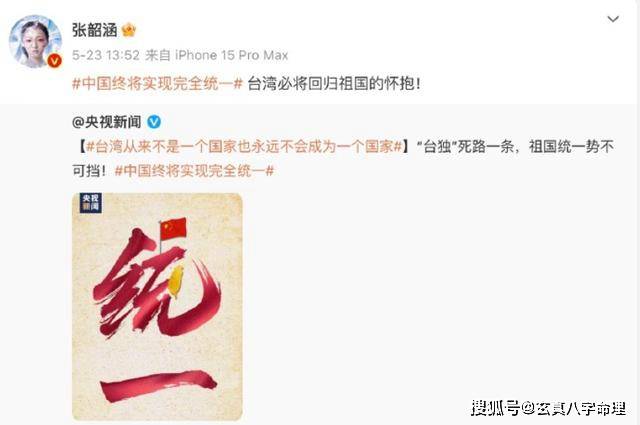View the 统一 poster image
Screen dimensions: 640x425
pyautogui.click(x=157, y=307)
